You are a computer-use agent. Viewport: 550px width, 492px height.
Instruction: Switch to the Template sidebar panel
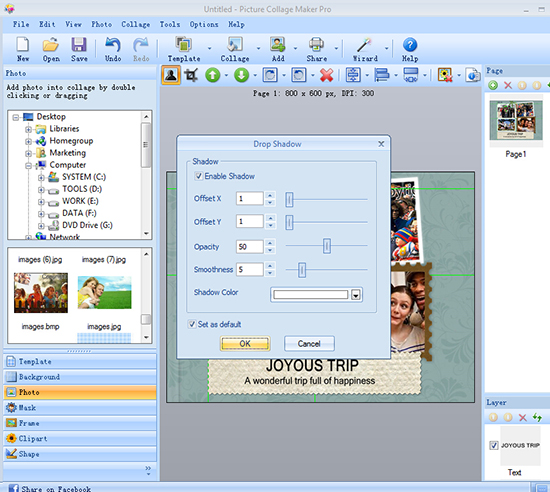(80, 361)
